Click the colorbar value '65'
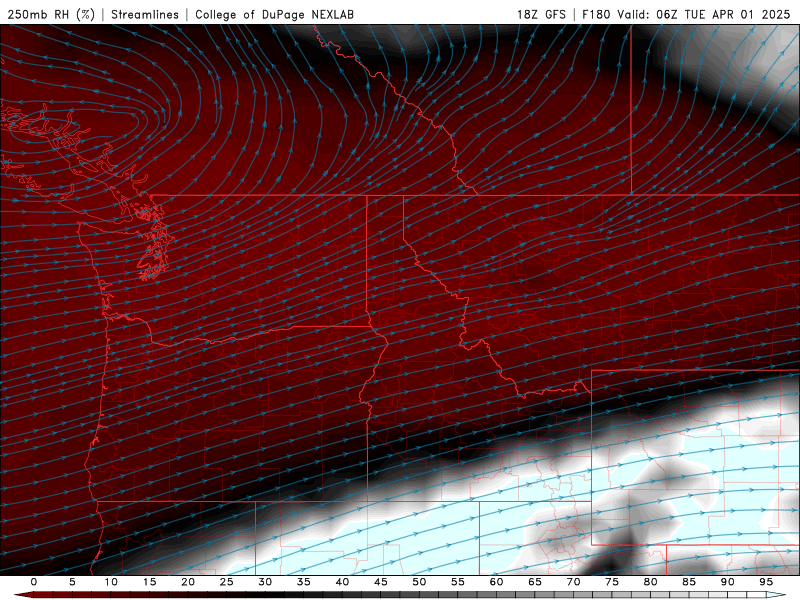Viewport: 800px width, 600px height. pyautogui.click(x=535, y=582)
